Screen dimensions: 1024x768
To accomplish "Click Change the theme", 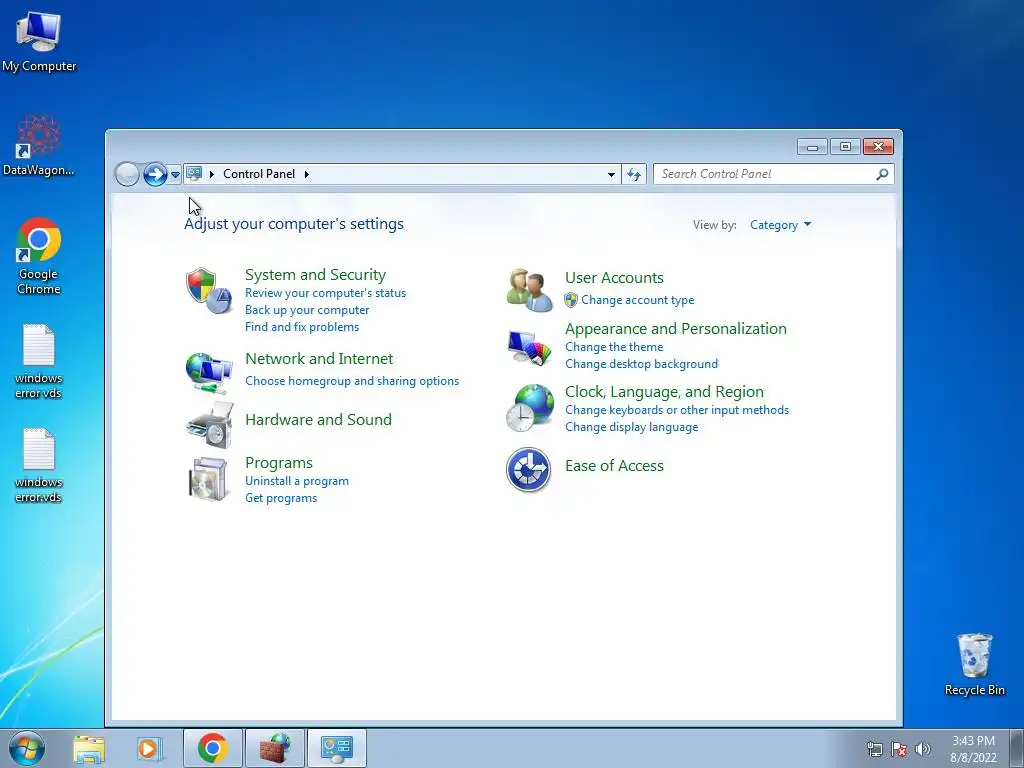I will 614,347.
